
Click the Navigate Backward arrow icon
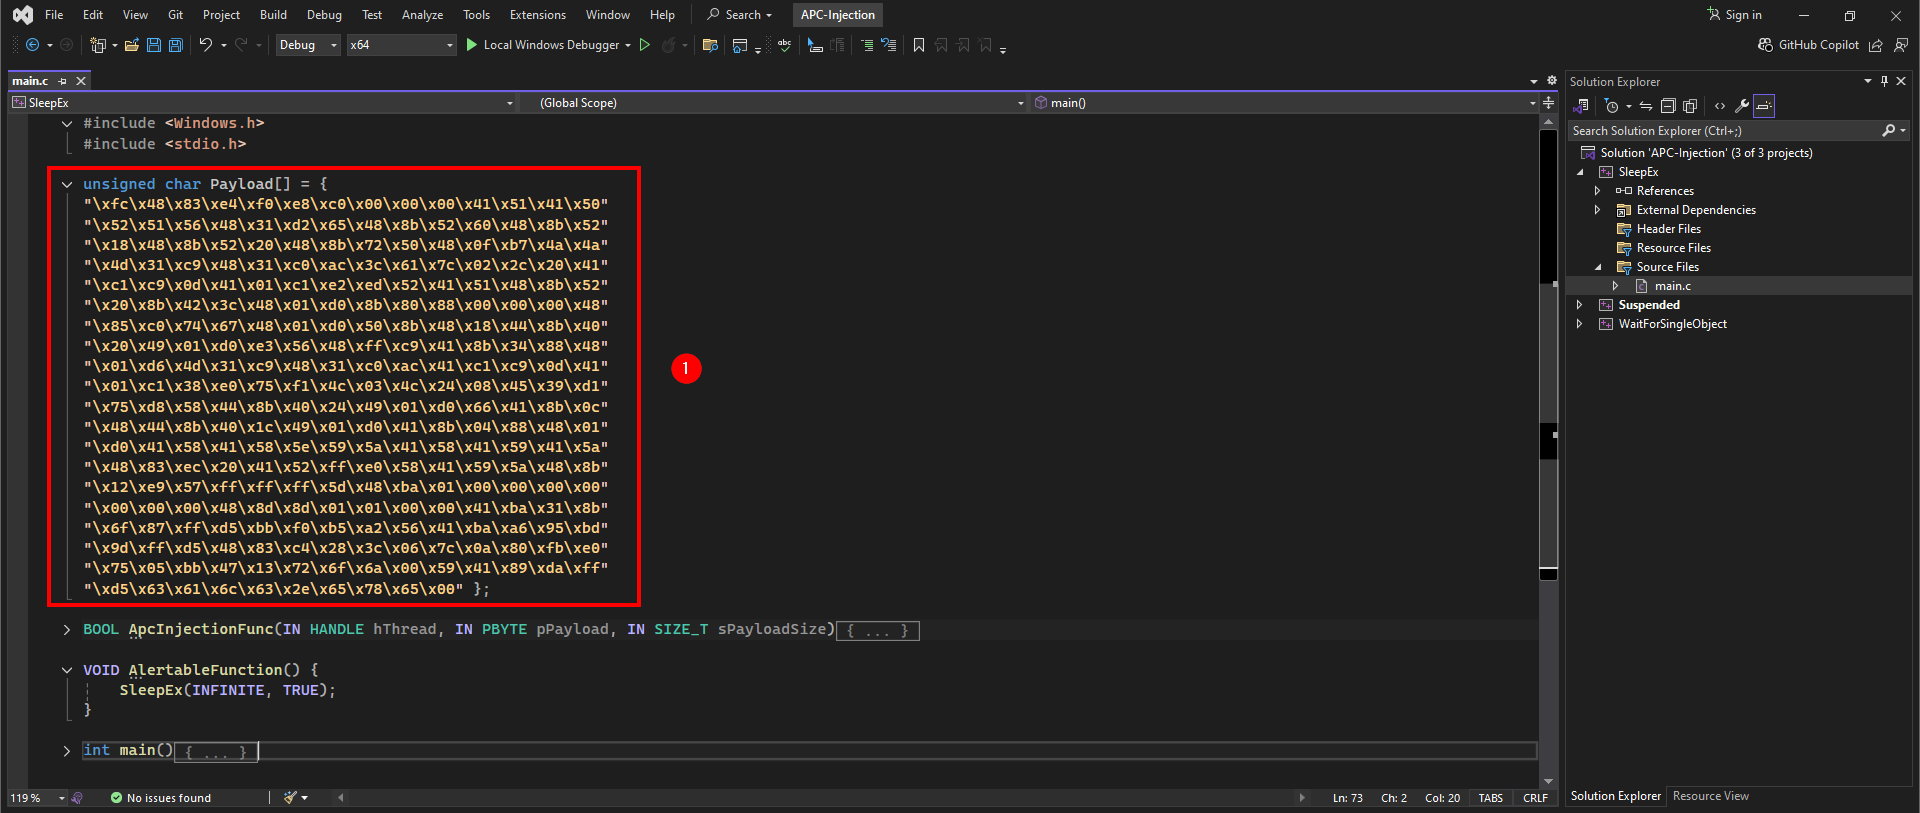click(x=32, y=45)
